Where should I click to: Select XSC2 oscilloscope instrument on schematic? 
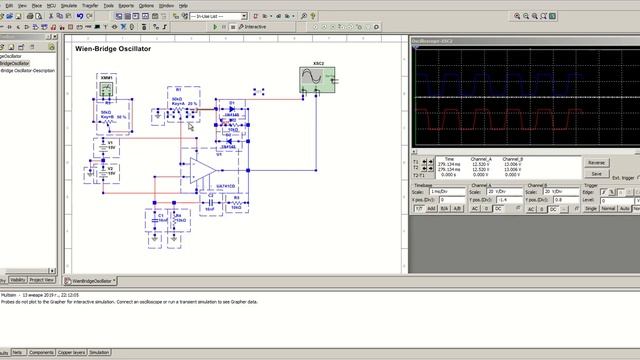[x=318, y=80]
